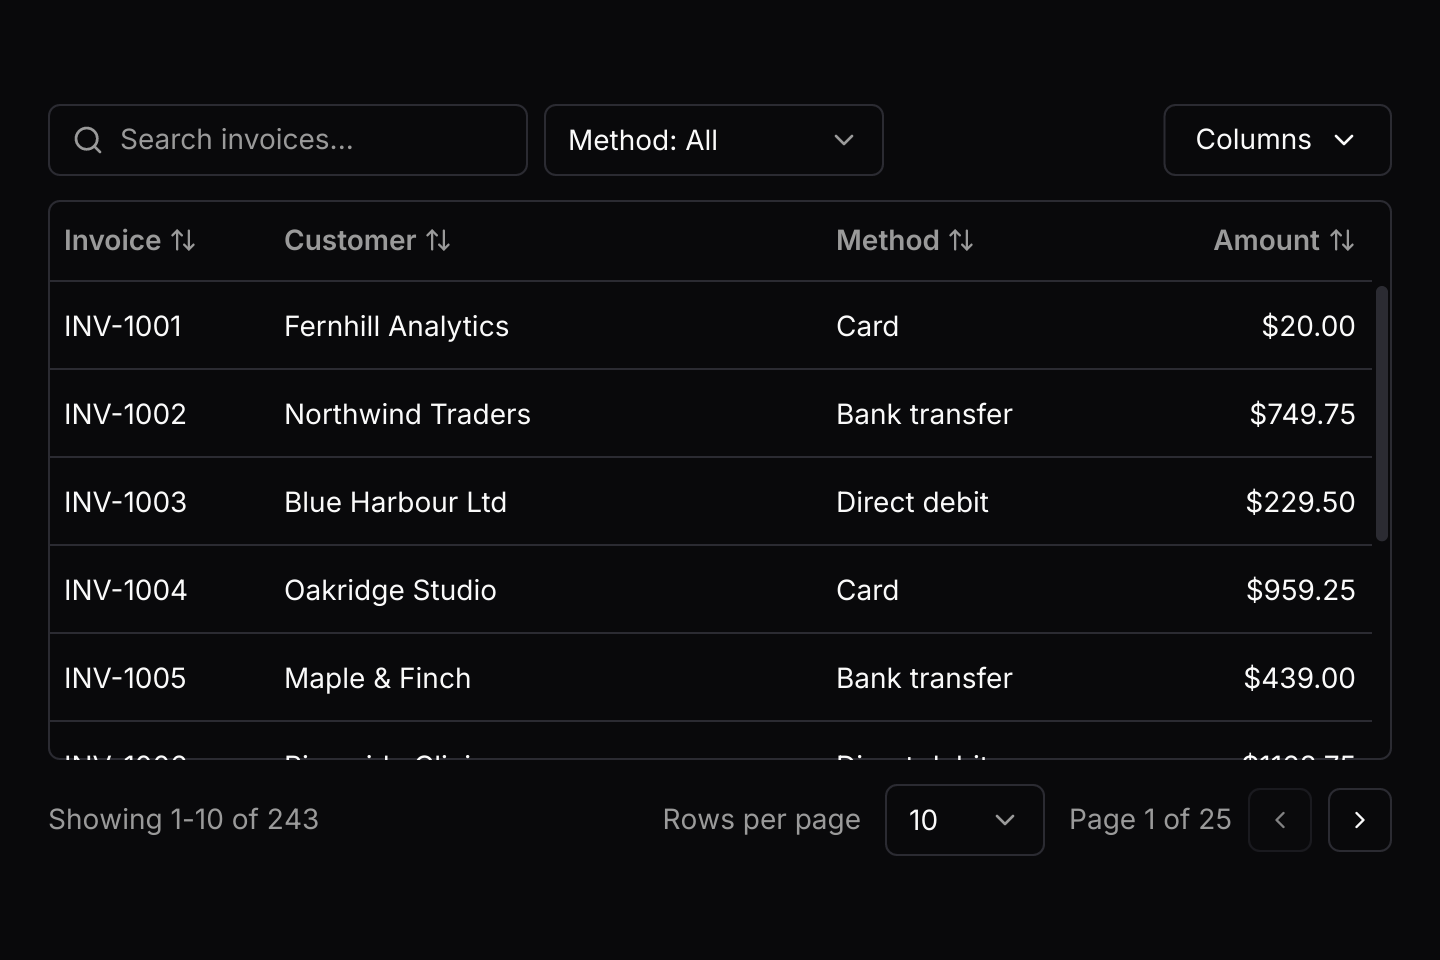Image resolution: width=1440 pixels, height=960 pixels.
Task: Select invoice INV-1004 cell
Action: click(x=125, y=590)
